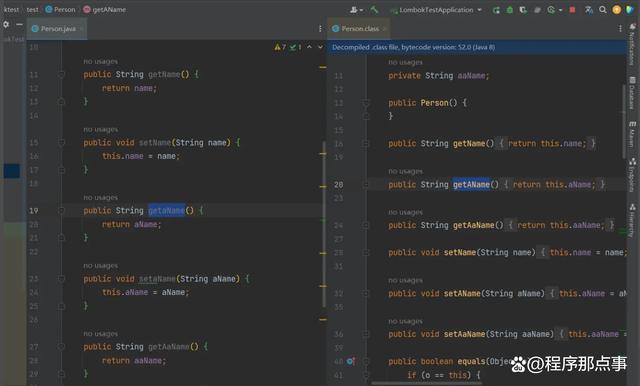Click Person in the navigation breadcrumb
Screen dimensions: 640x386
tap(60, 9)
